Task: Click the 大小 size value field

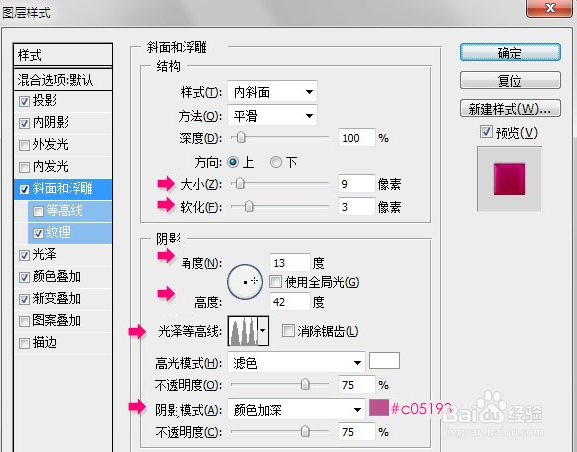Action: point(357,184)
